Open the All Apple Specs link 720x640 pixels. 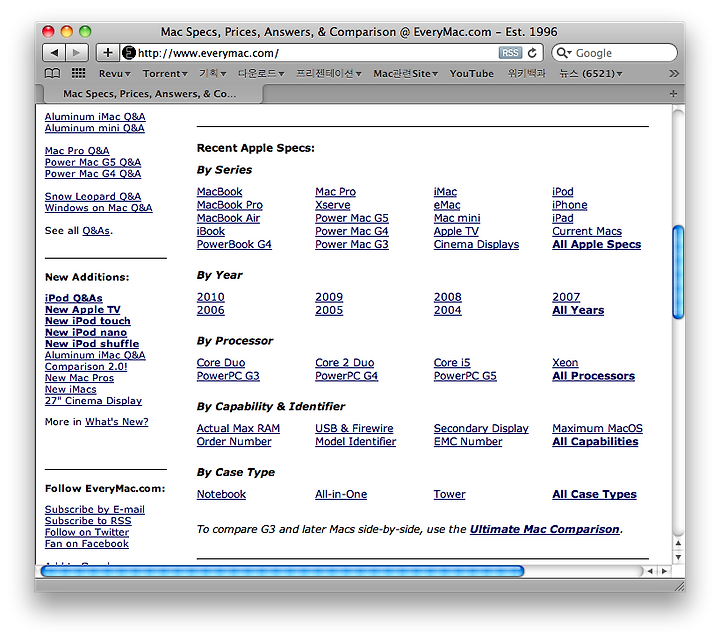click(596, 244)
